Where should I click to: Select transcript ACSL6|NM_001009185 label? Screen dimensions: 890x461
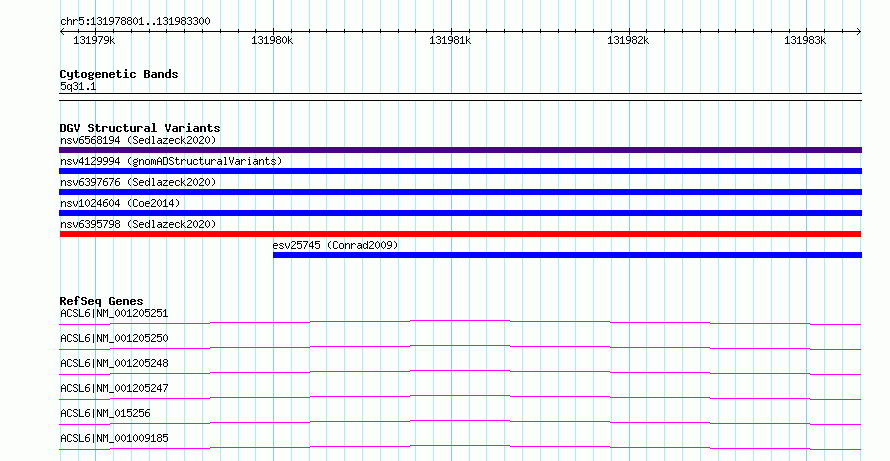[114, 438]
